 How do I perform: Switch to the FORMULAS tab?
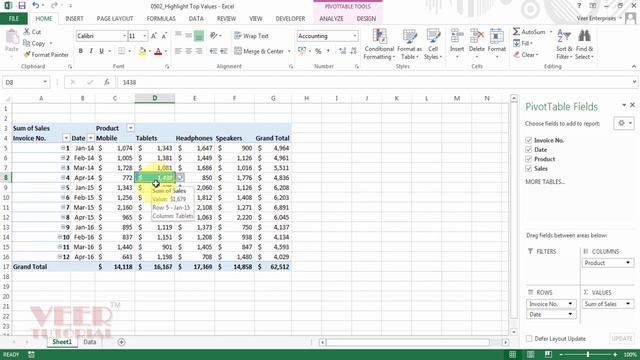tap(161, 18)
